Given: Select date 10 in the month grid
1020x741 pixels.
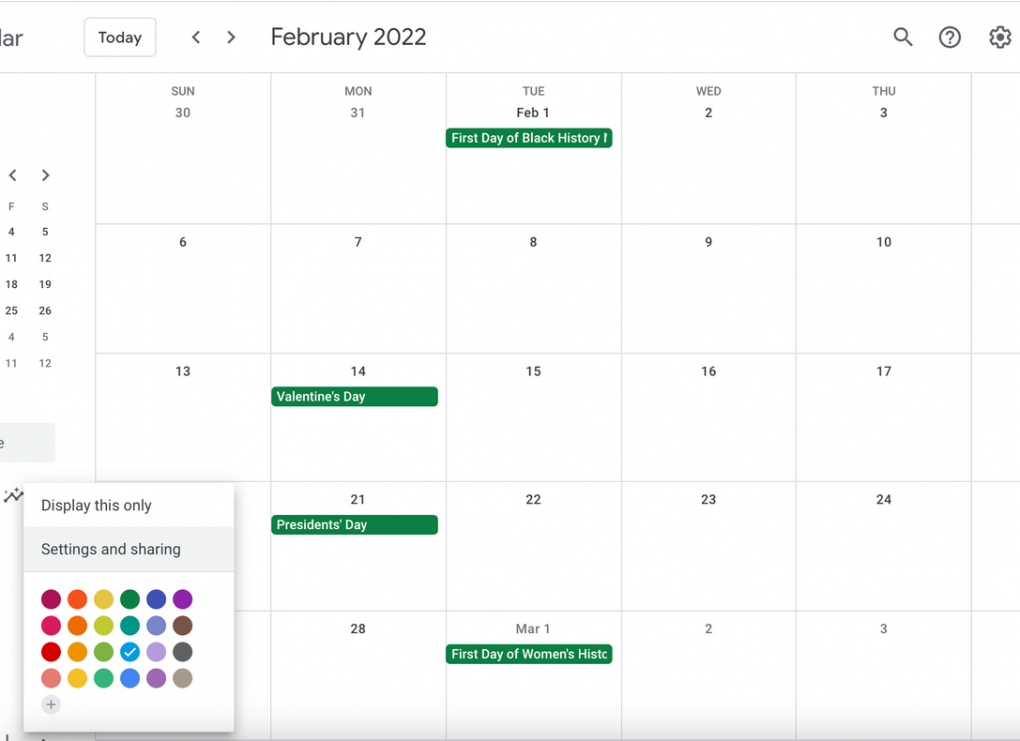Looking at the screenshot, I should (883, 241).
